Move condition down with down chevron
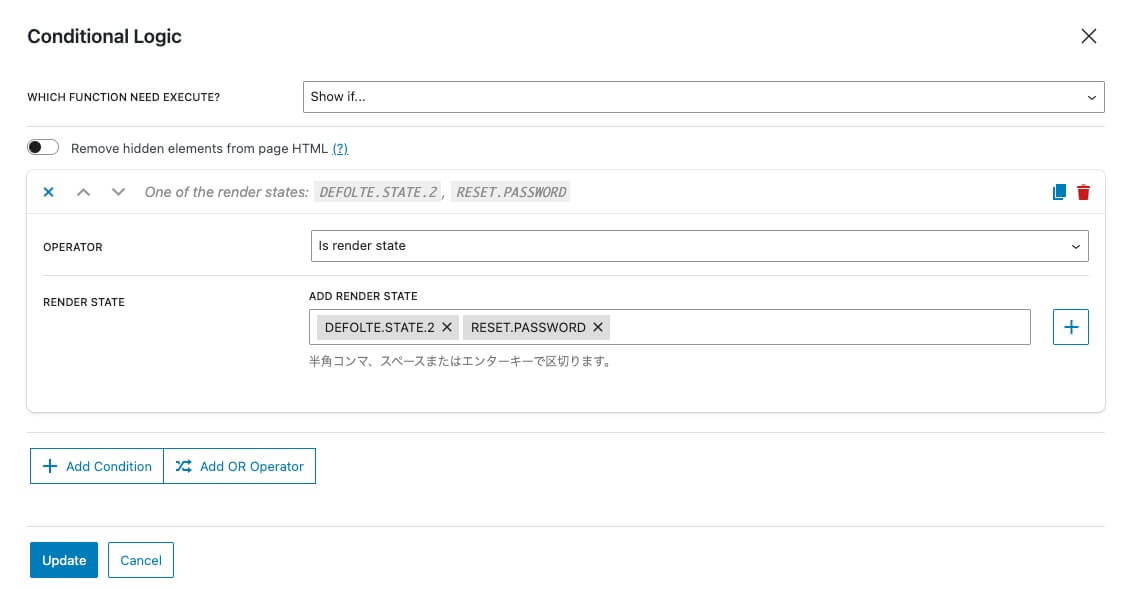The height and width of the screenshot is (590, 1130). 118,192
